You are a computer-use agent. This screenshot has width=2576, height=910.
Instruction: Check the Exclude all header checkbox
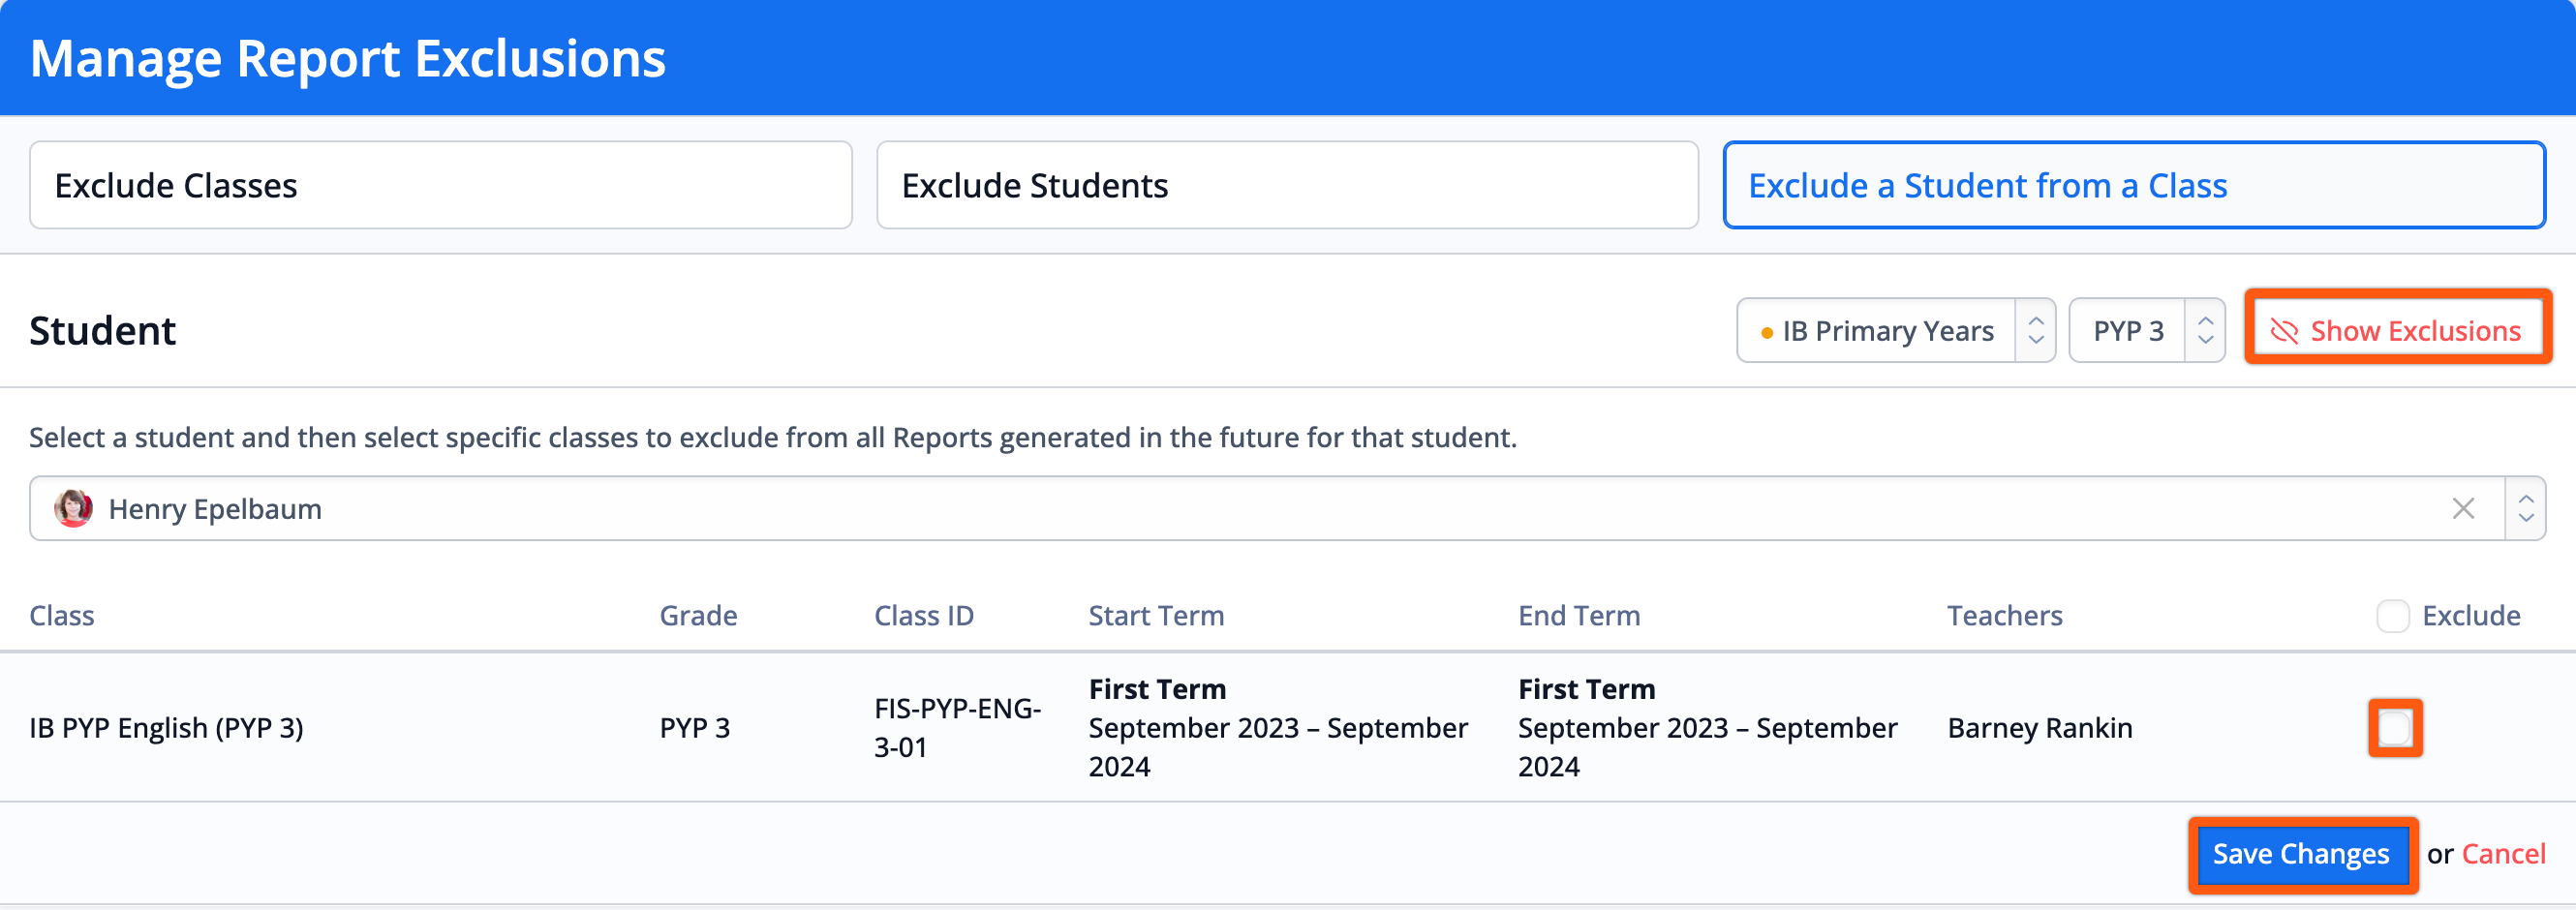2392,616
